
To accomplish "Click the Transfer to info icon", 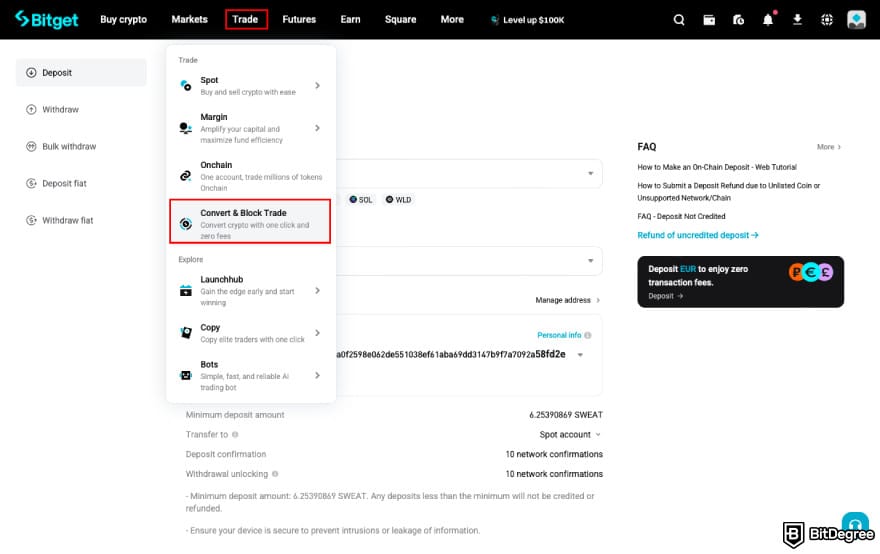I will [235, 434].
